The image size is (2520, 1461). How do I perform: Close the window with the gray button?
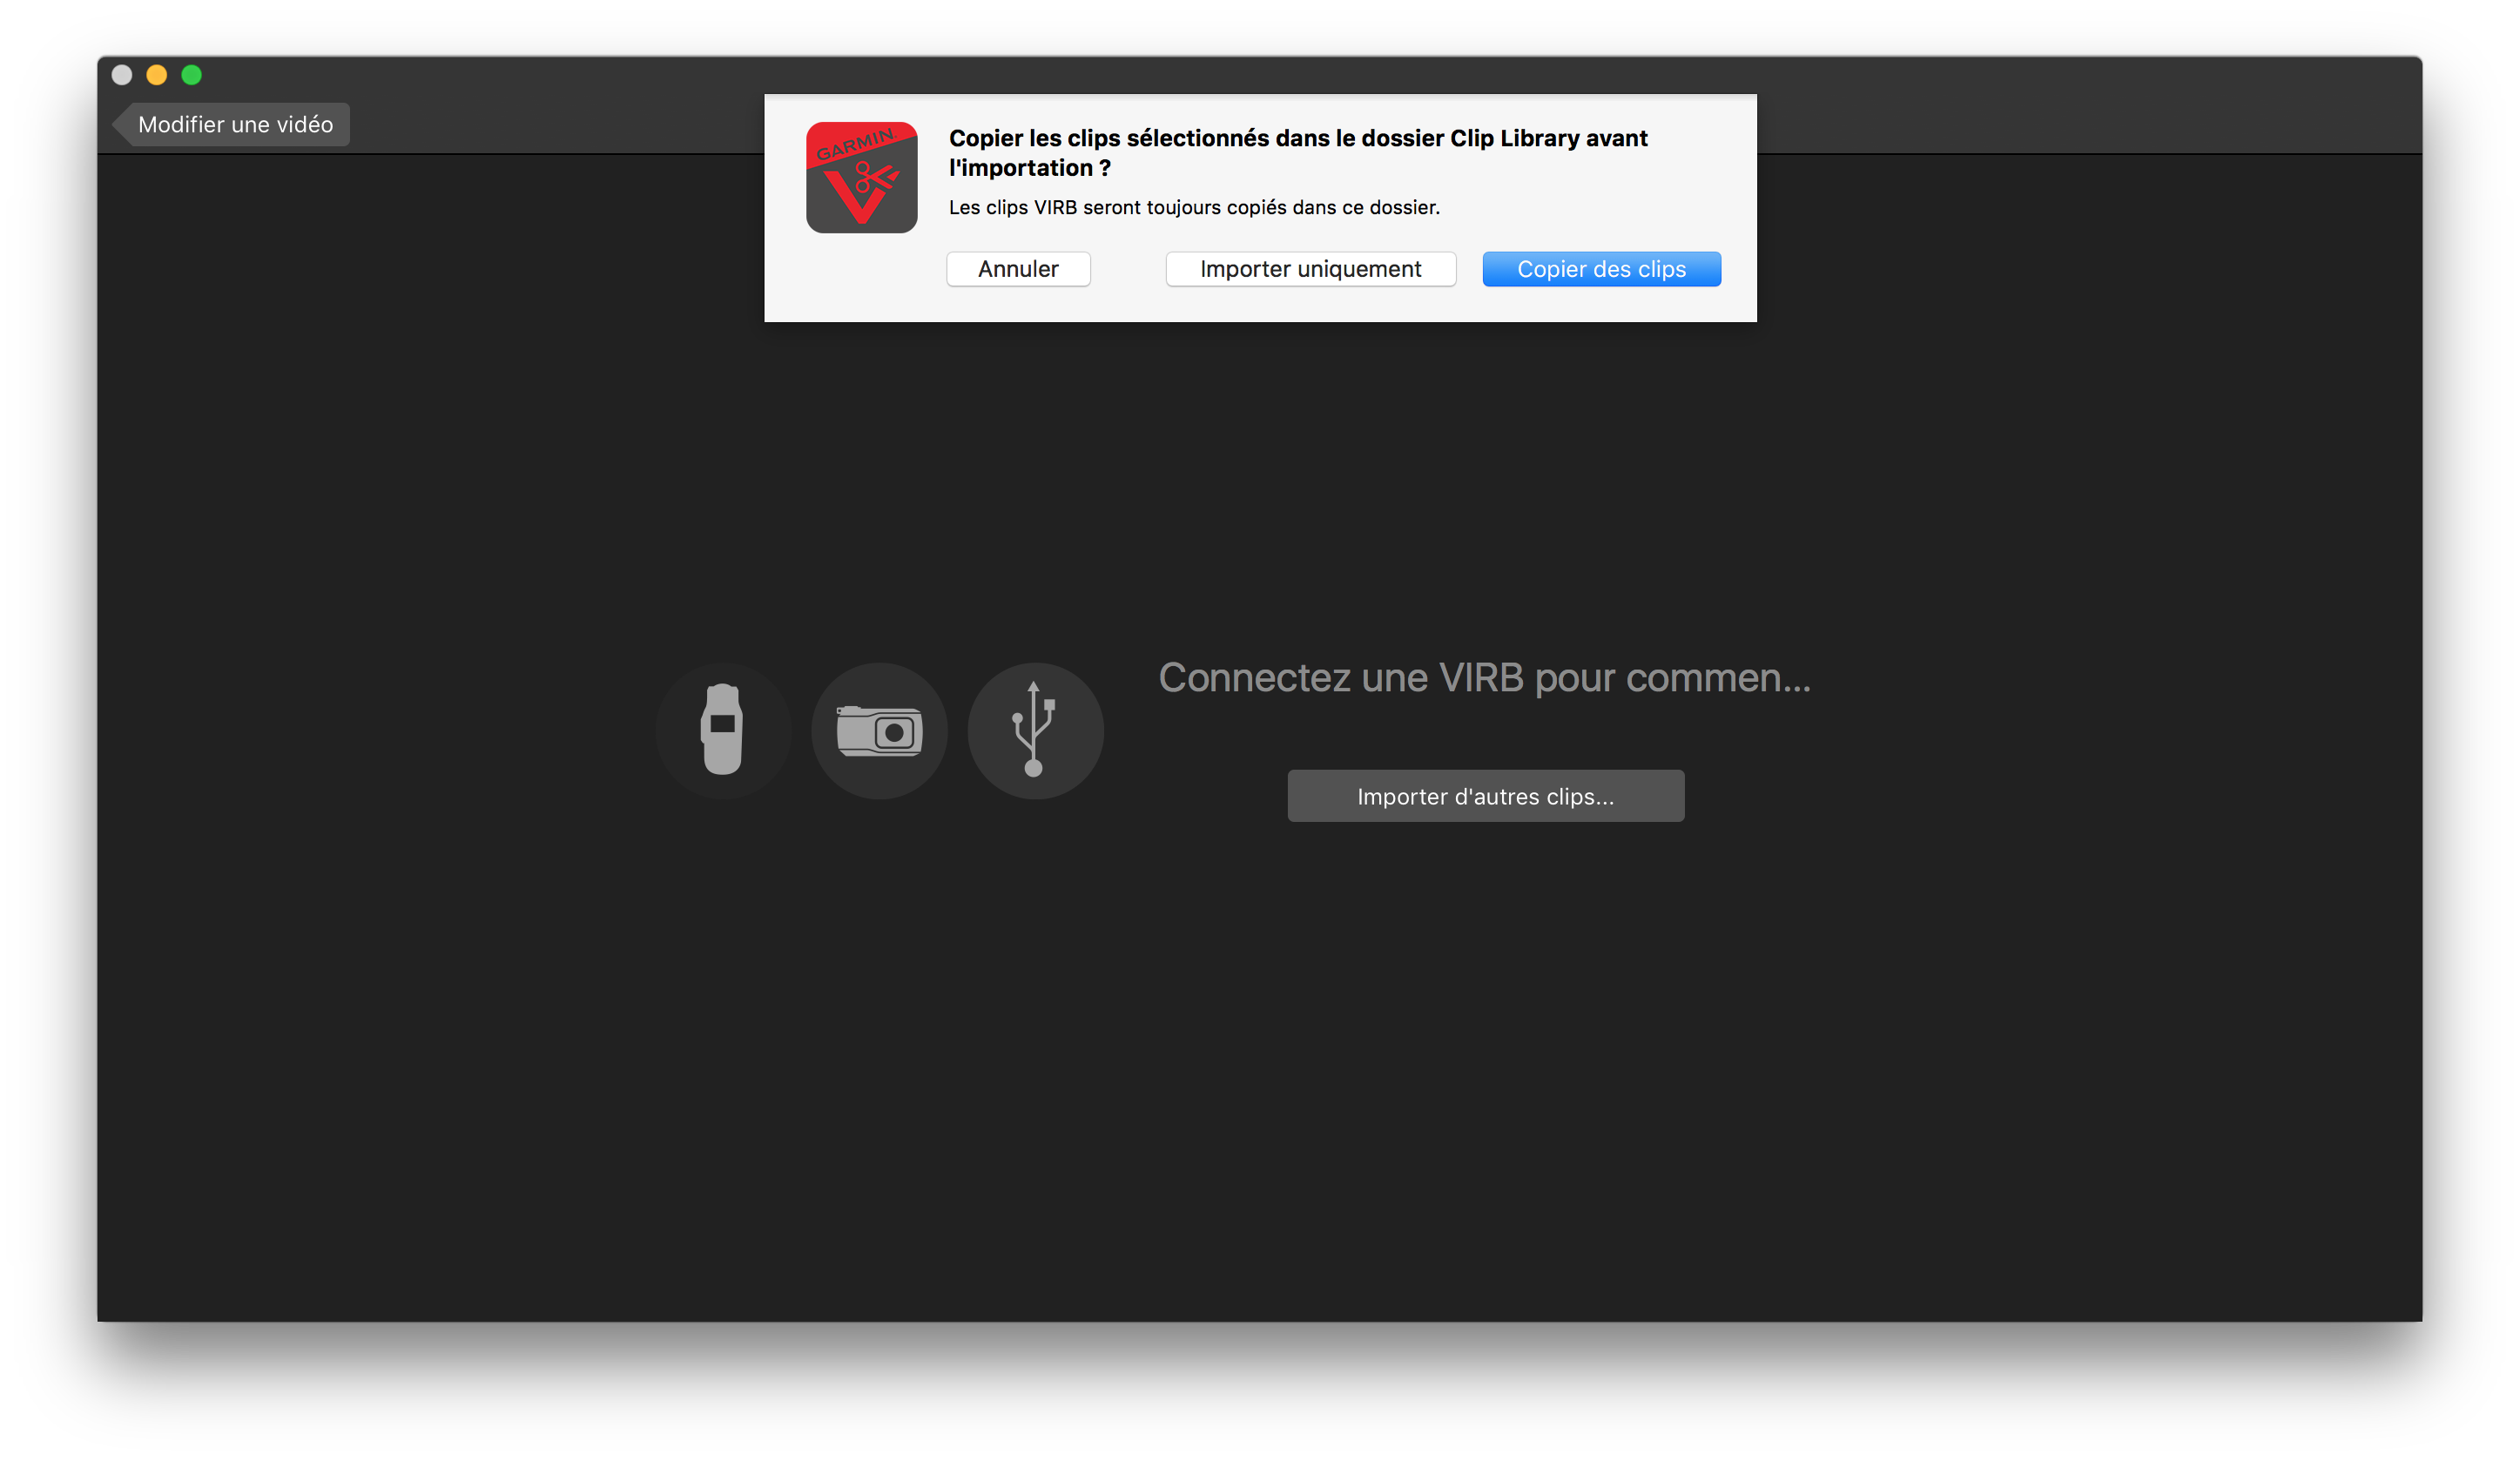coord(122,75)
